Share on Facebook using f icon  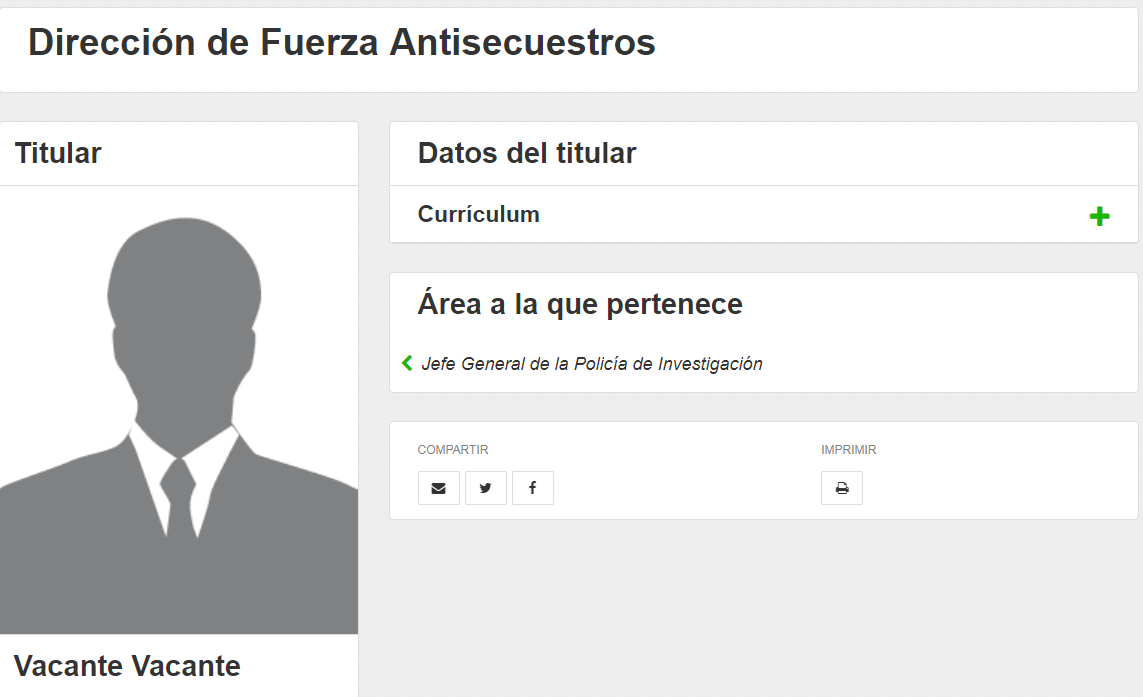(x=532, y=488)
